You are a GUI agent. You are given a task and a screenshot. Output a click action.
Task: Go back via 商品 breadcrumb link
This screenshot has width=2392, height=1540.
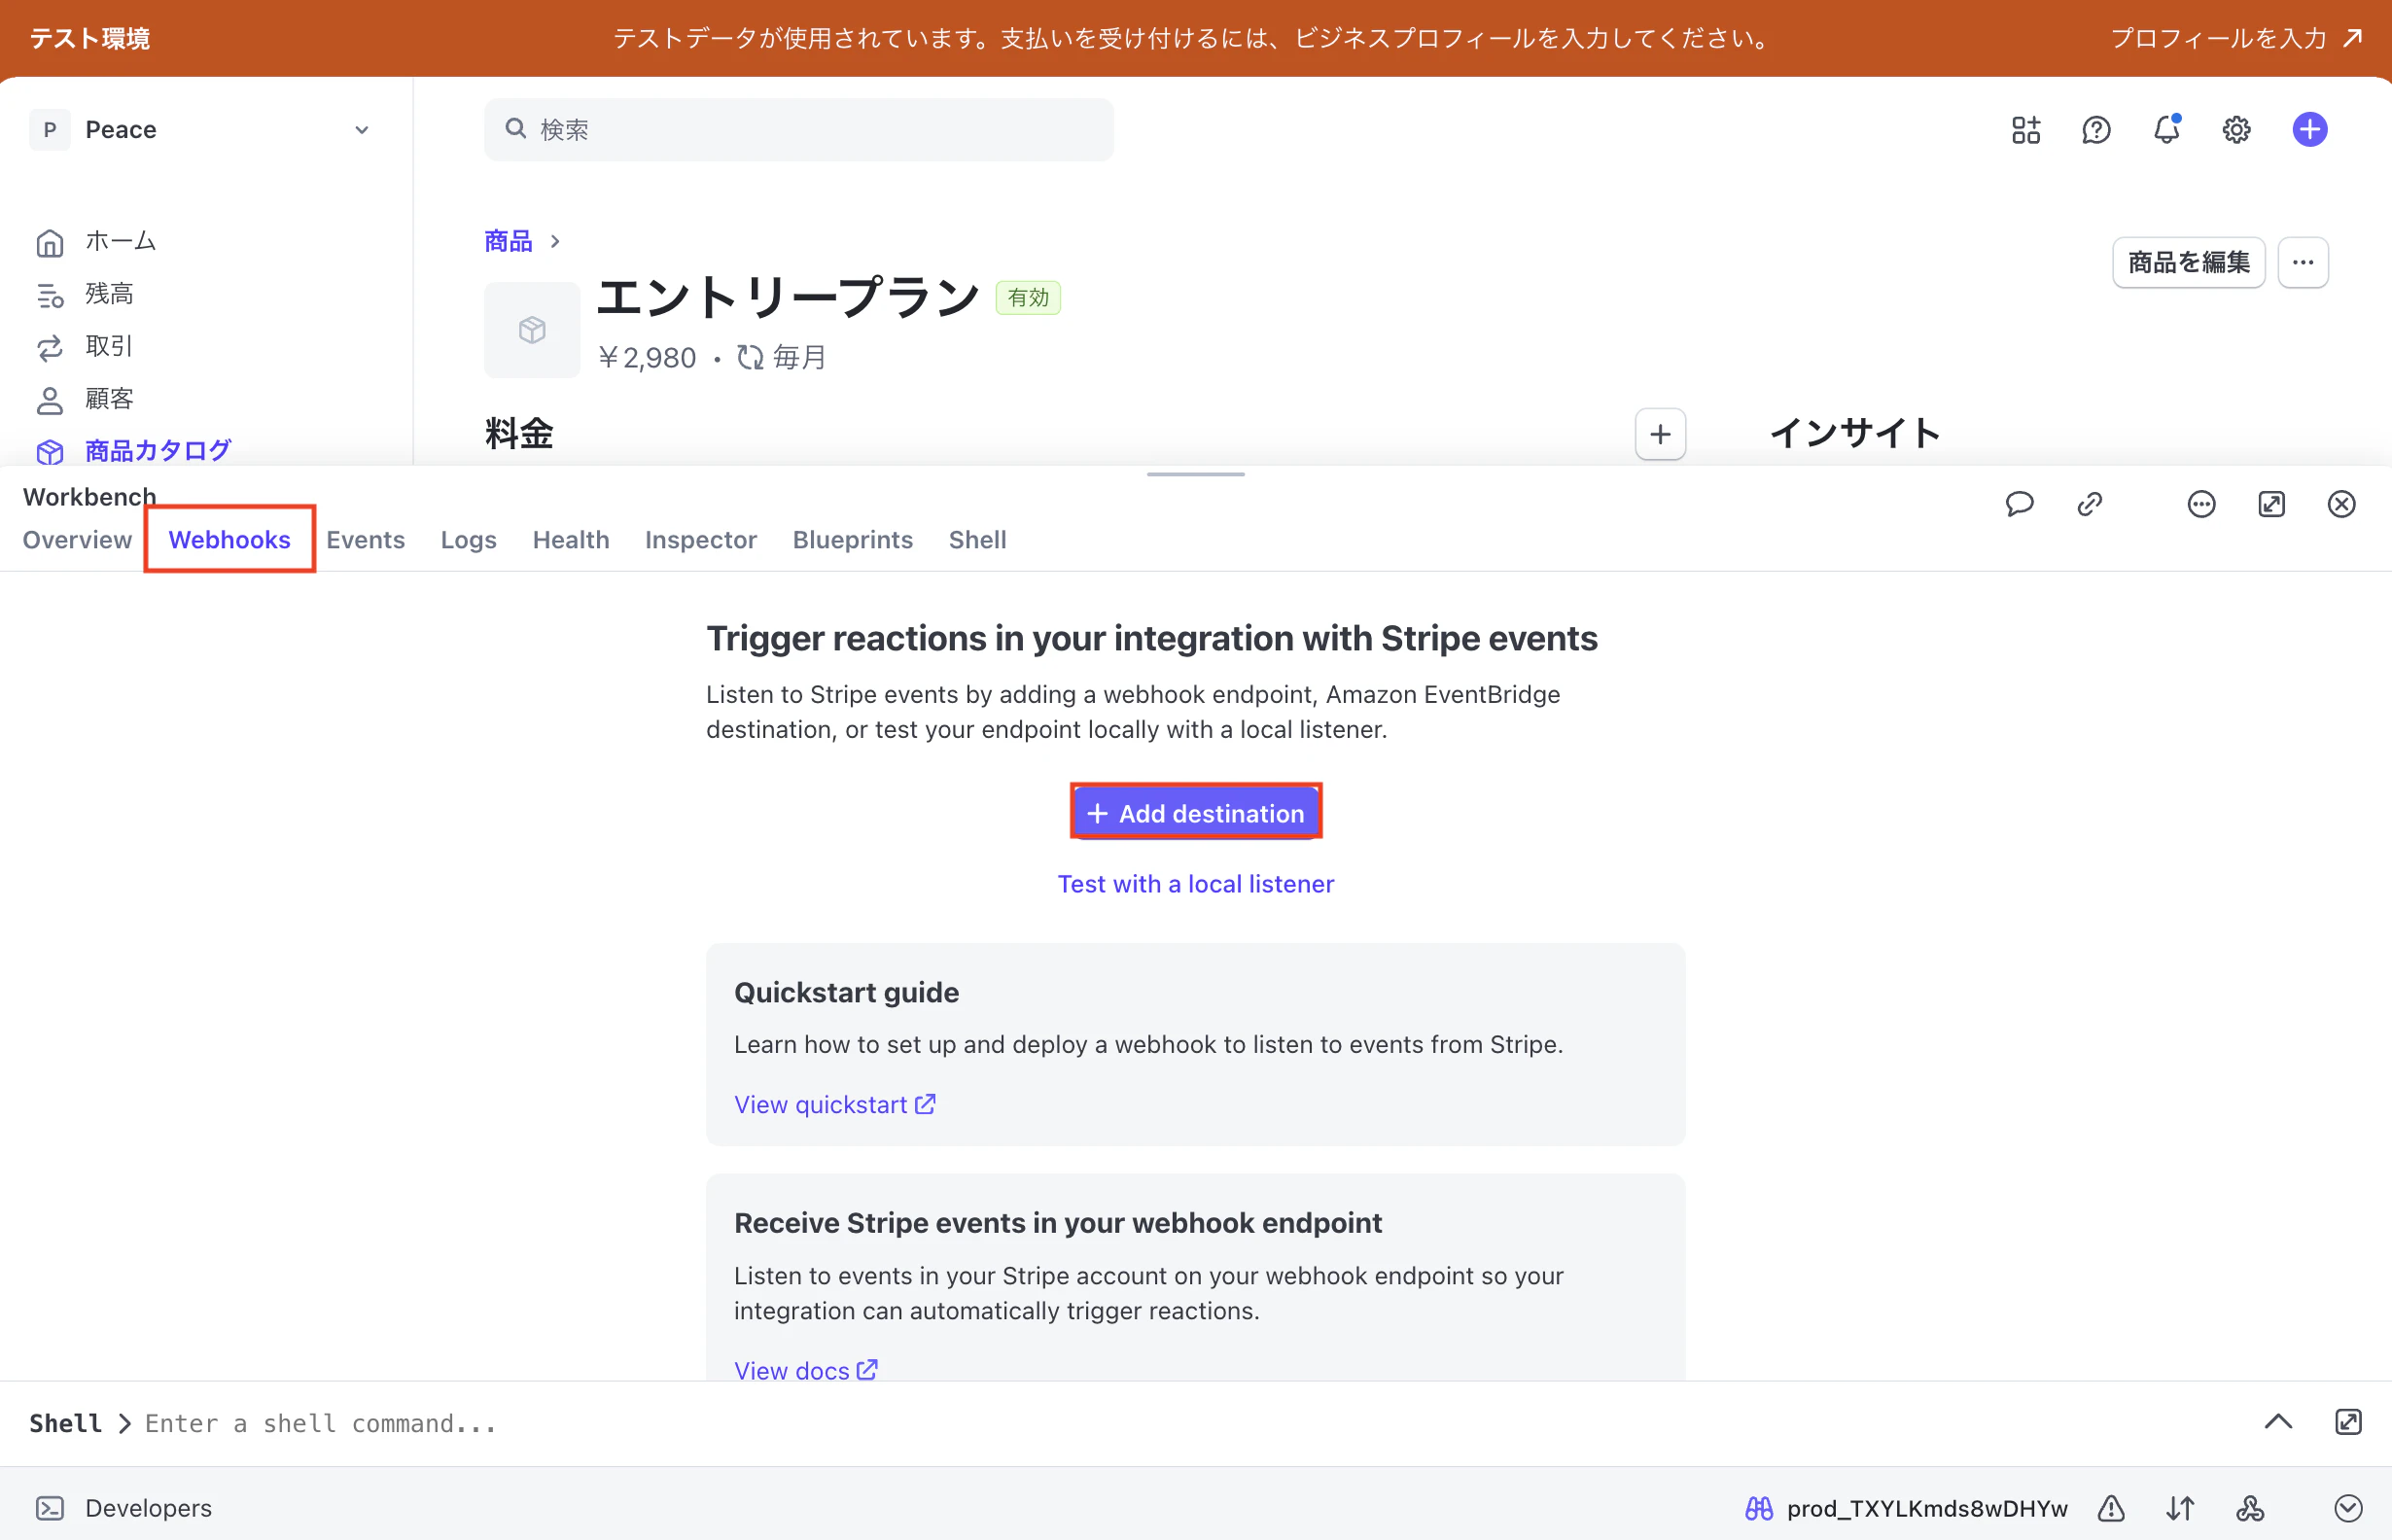coord(508,241)
